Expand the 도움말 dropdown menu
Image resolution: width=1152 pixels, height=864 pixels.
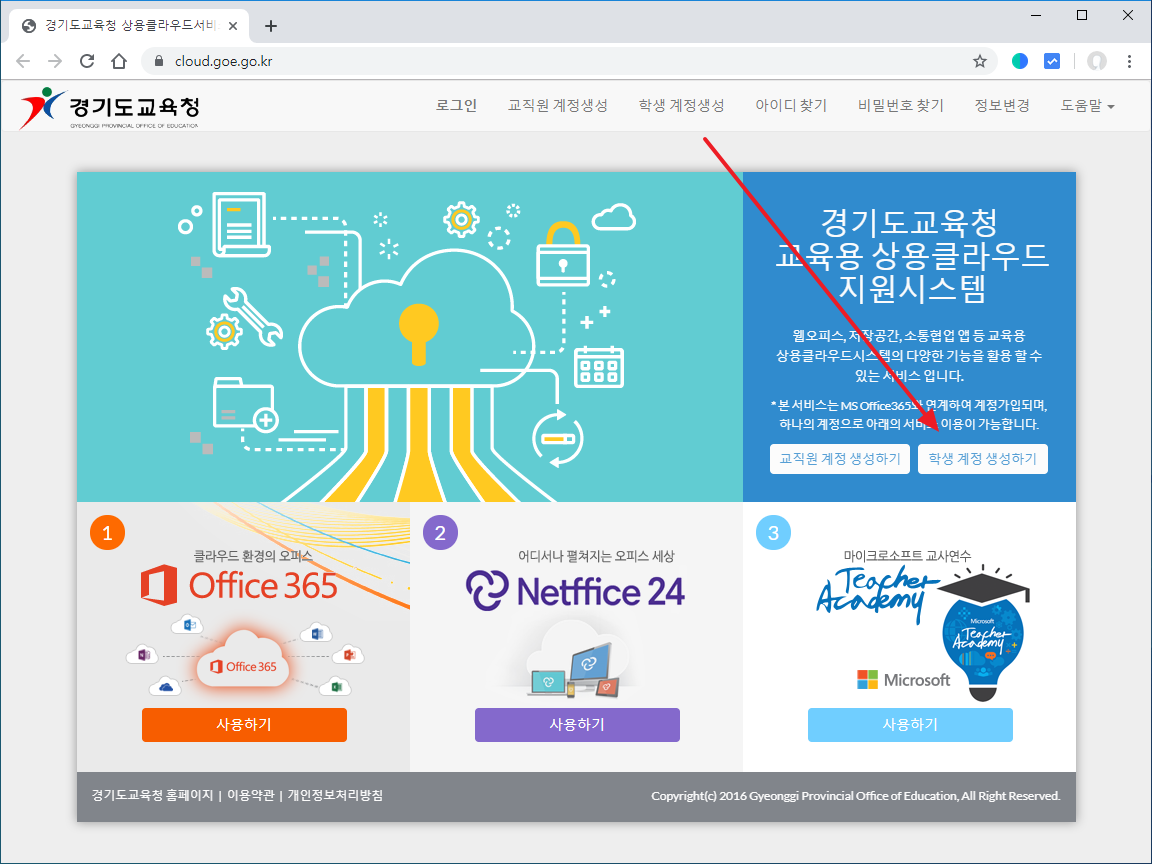(1087, 106)
